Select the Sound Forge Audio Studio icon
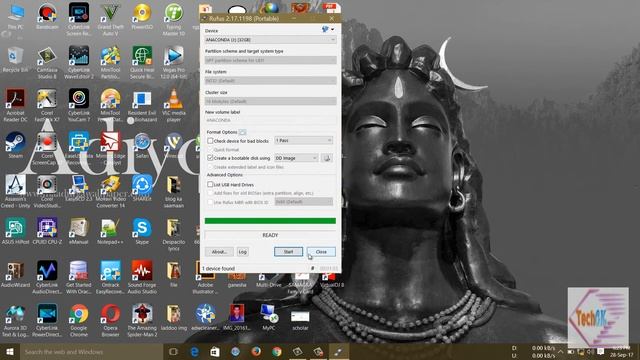The image size is (640, 360). (x=142, y=278)
